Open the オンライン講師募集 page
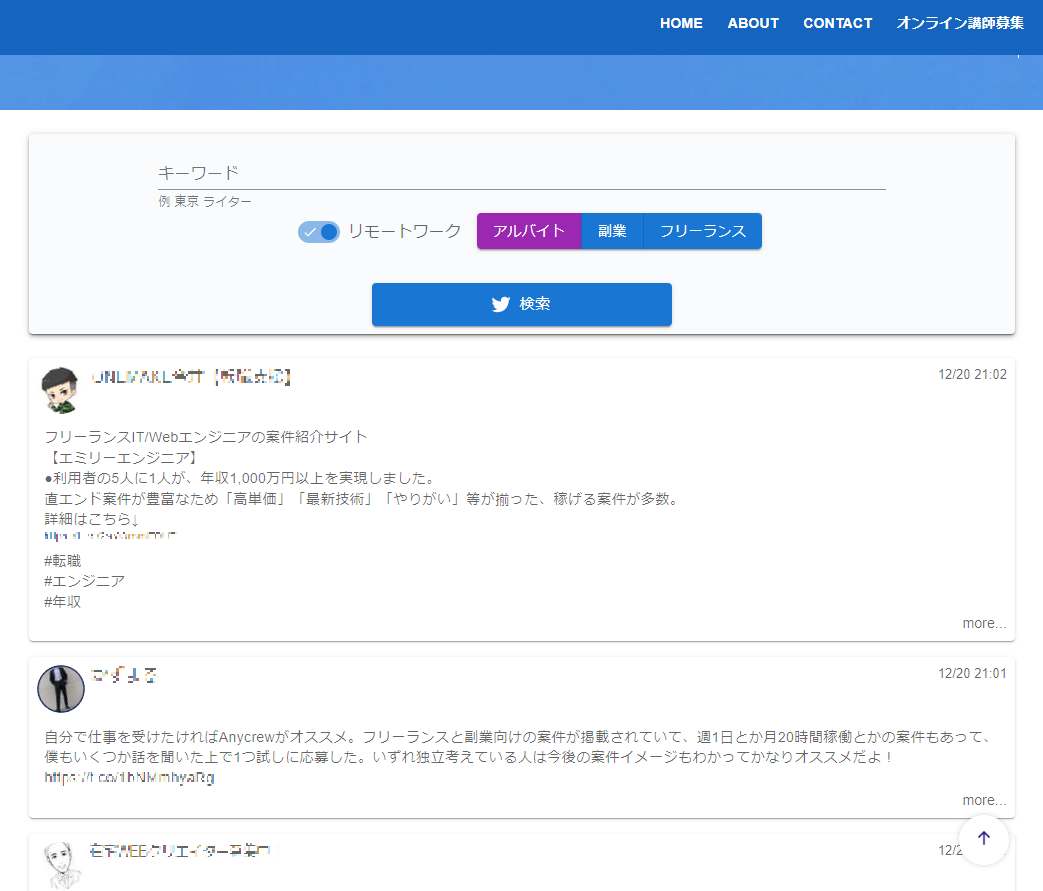The width and height of the screenshot is (1043, 891). 961,23
